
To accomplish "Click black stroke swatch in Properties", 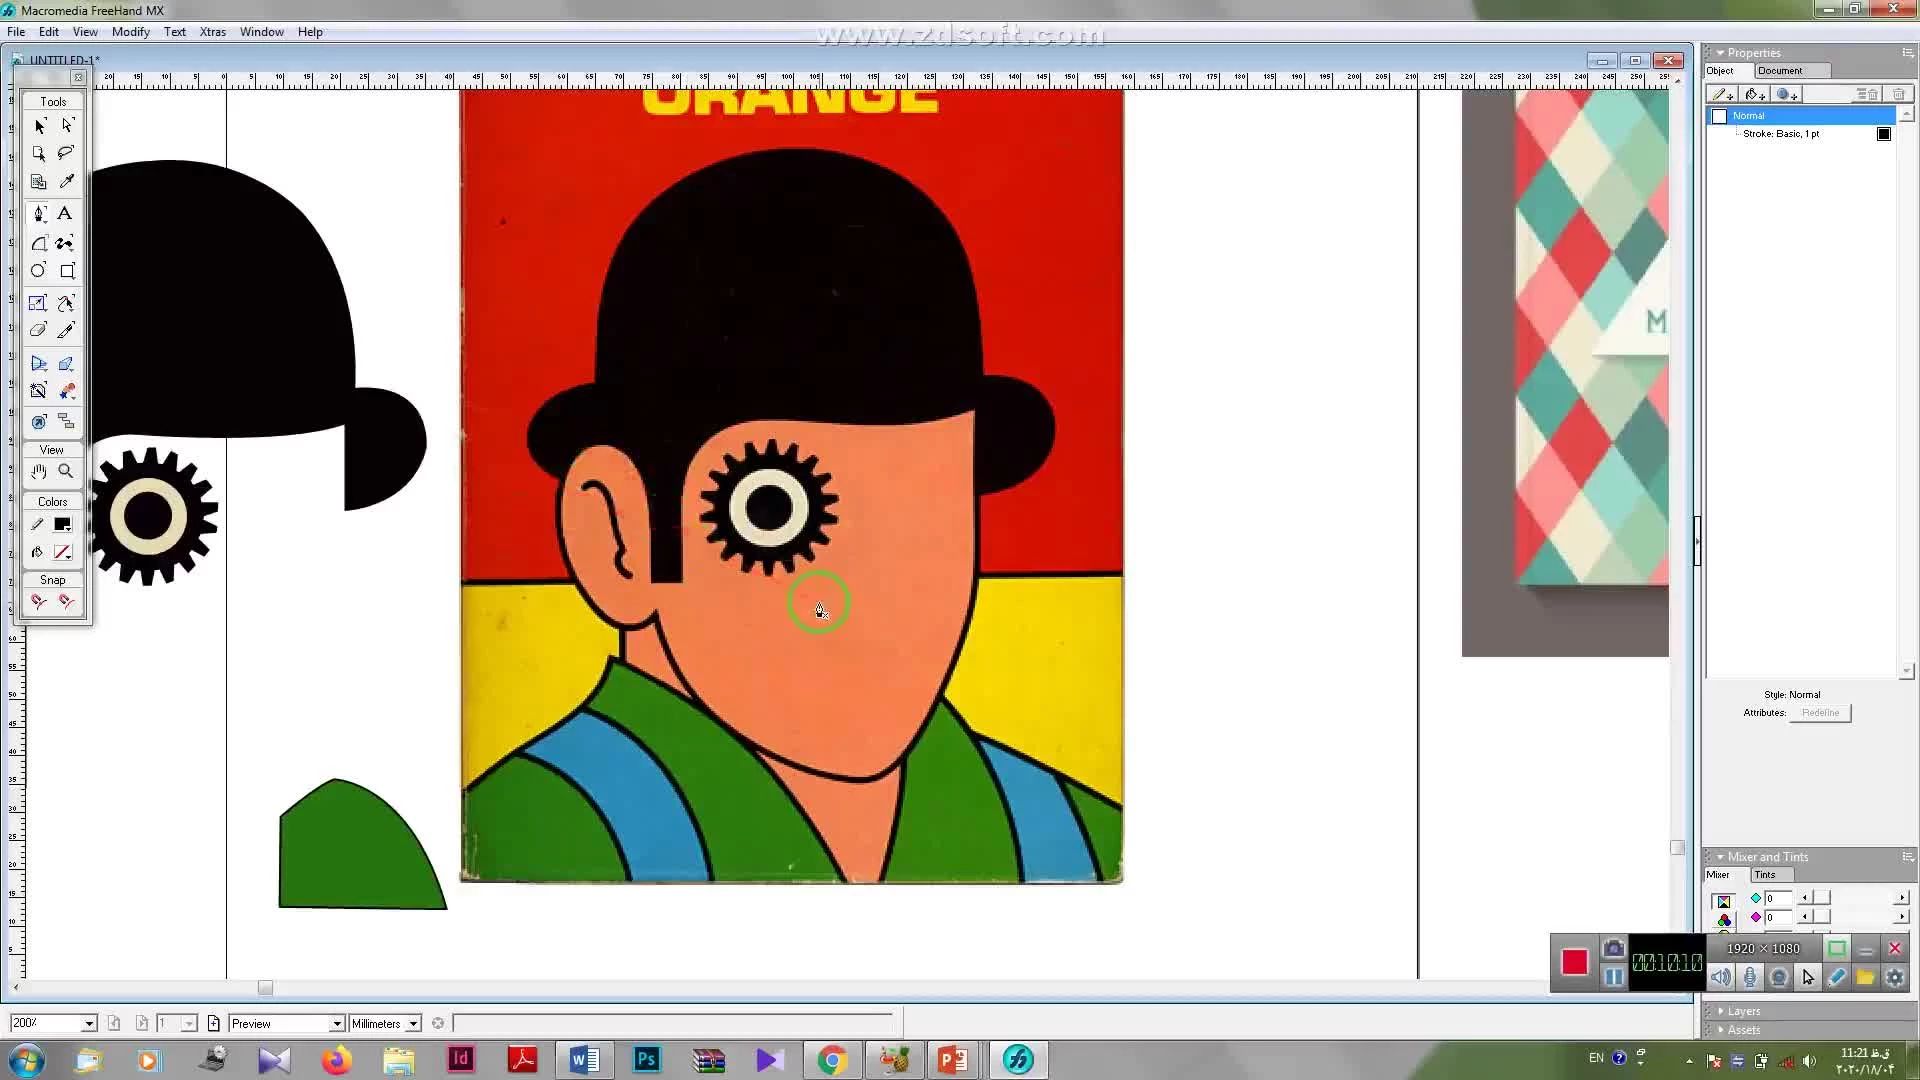I will point(1884,134).
